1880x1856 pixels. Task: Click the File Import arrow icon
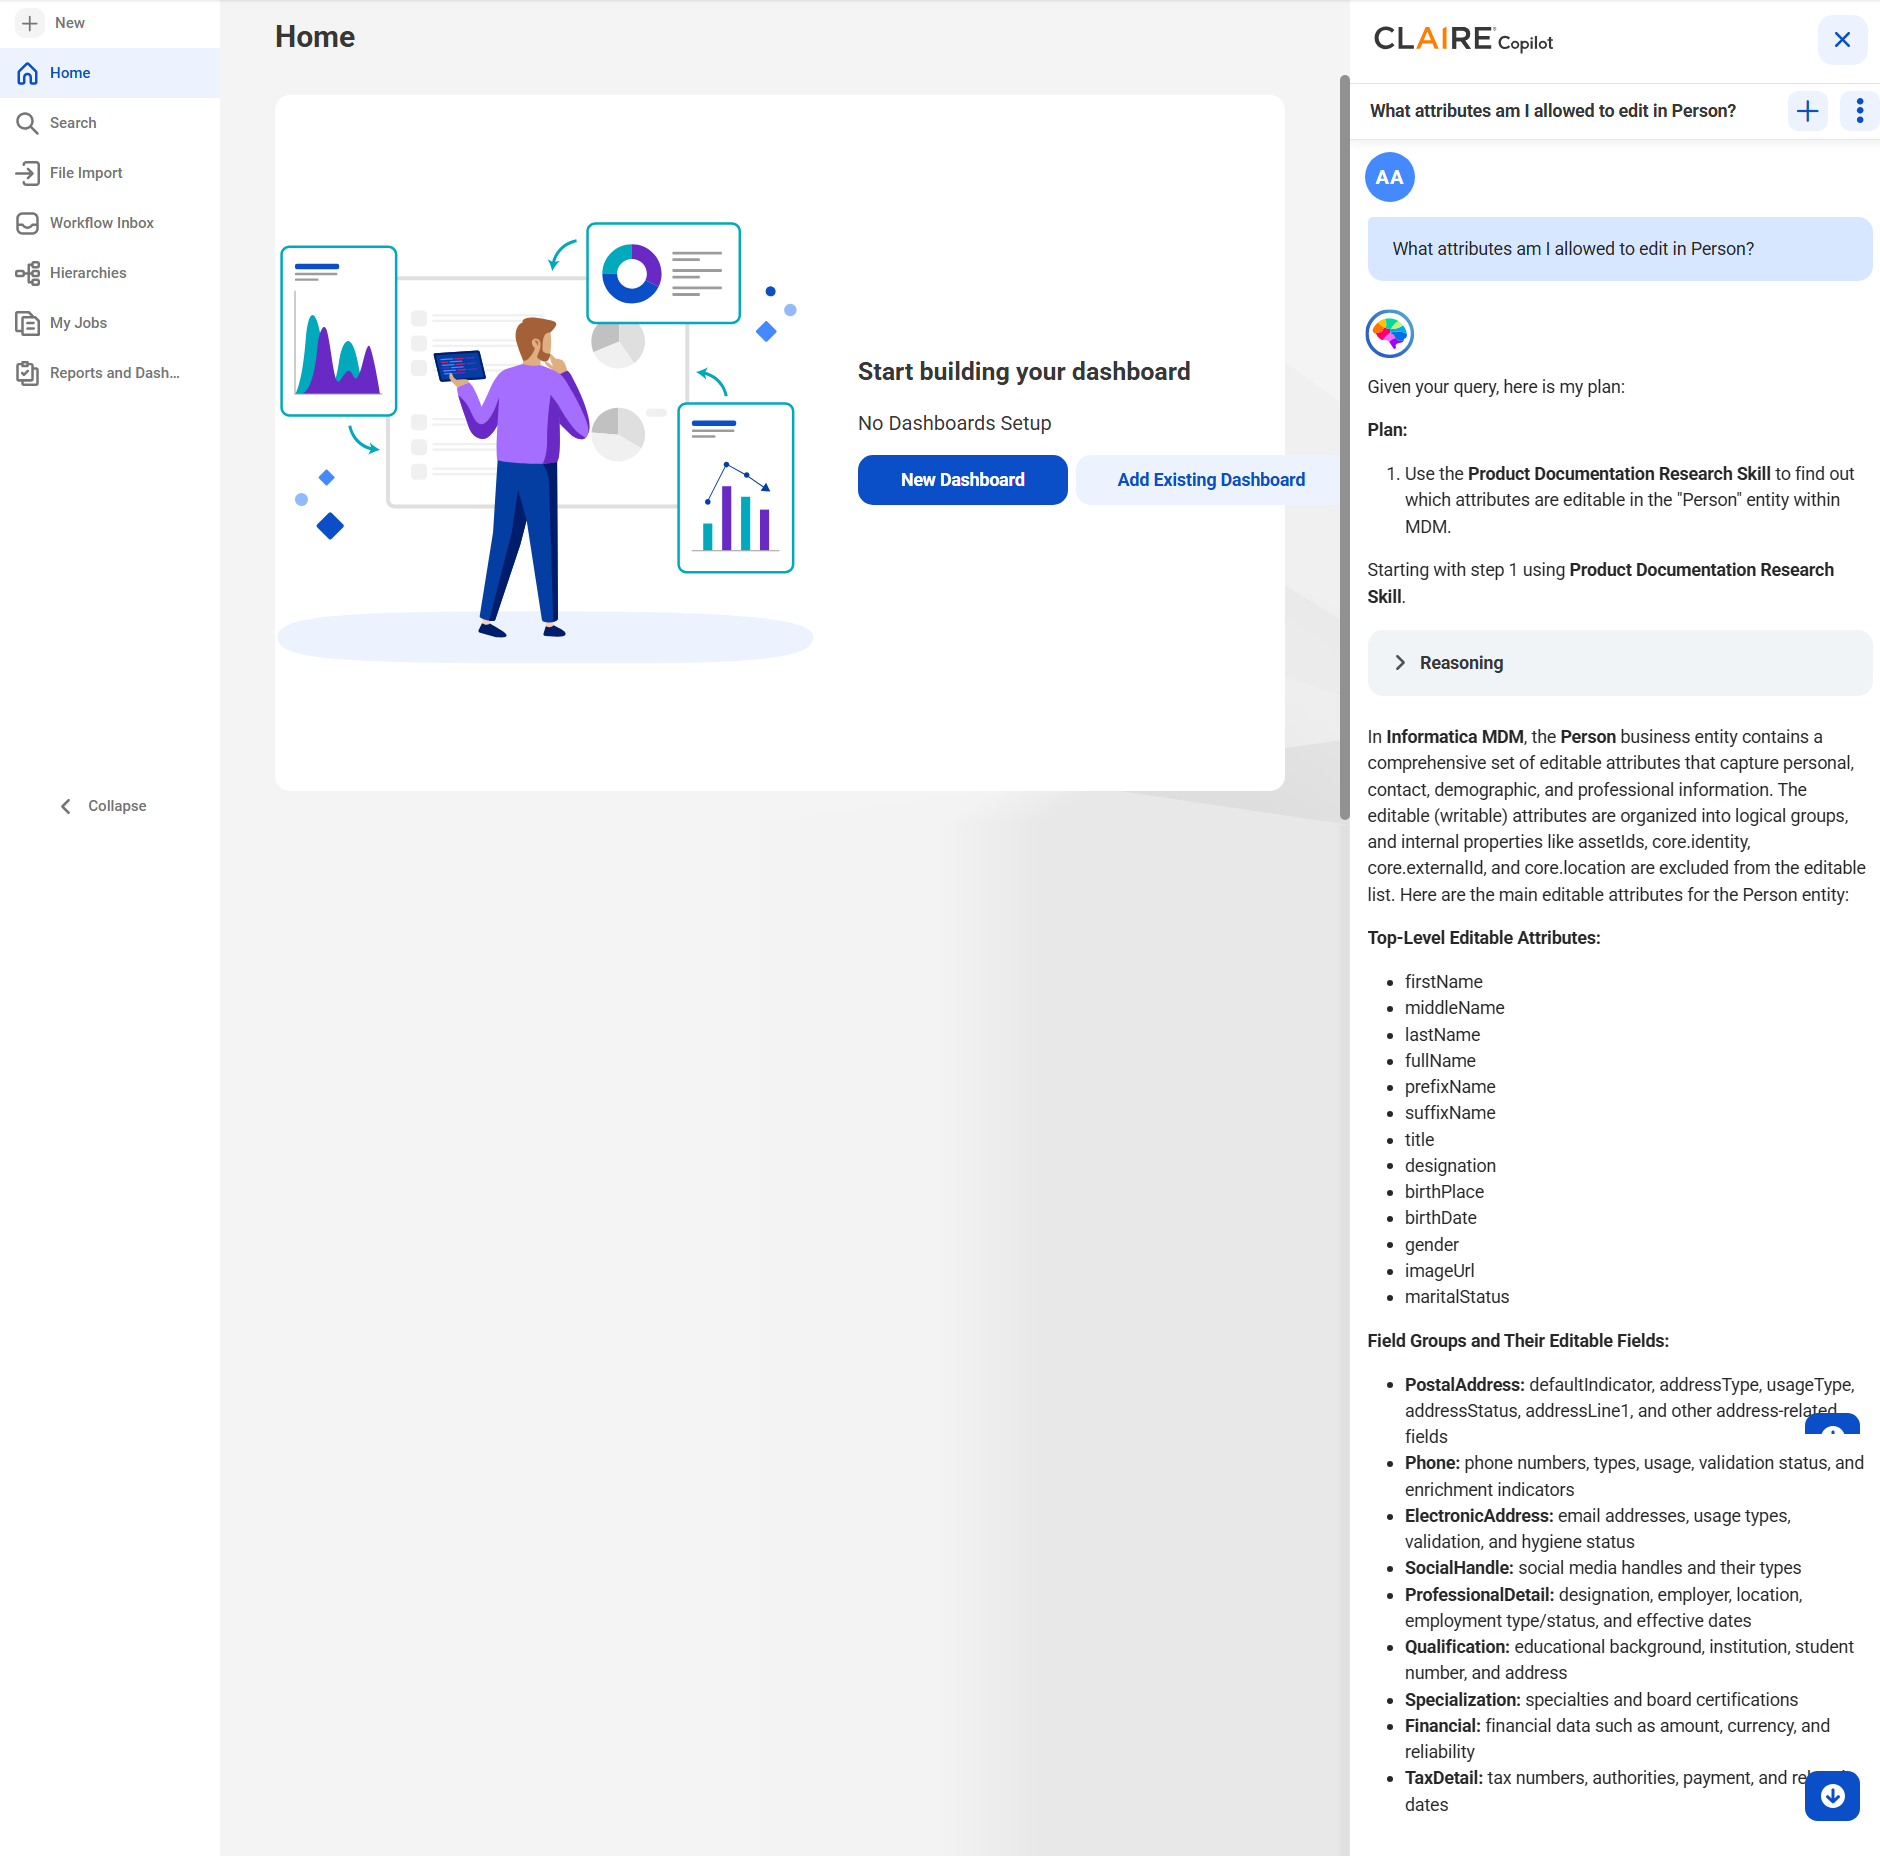coord(28,173)
